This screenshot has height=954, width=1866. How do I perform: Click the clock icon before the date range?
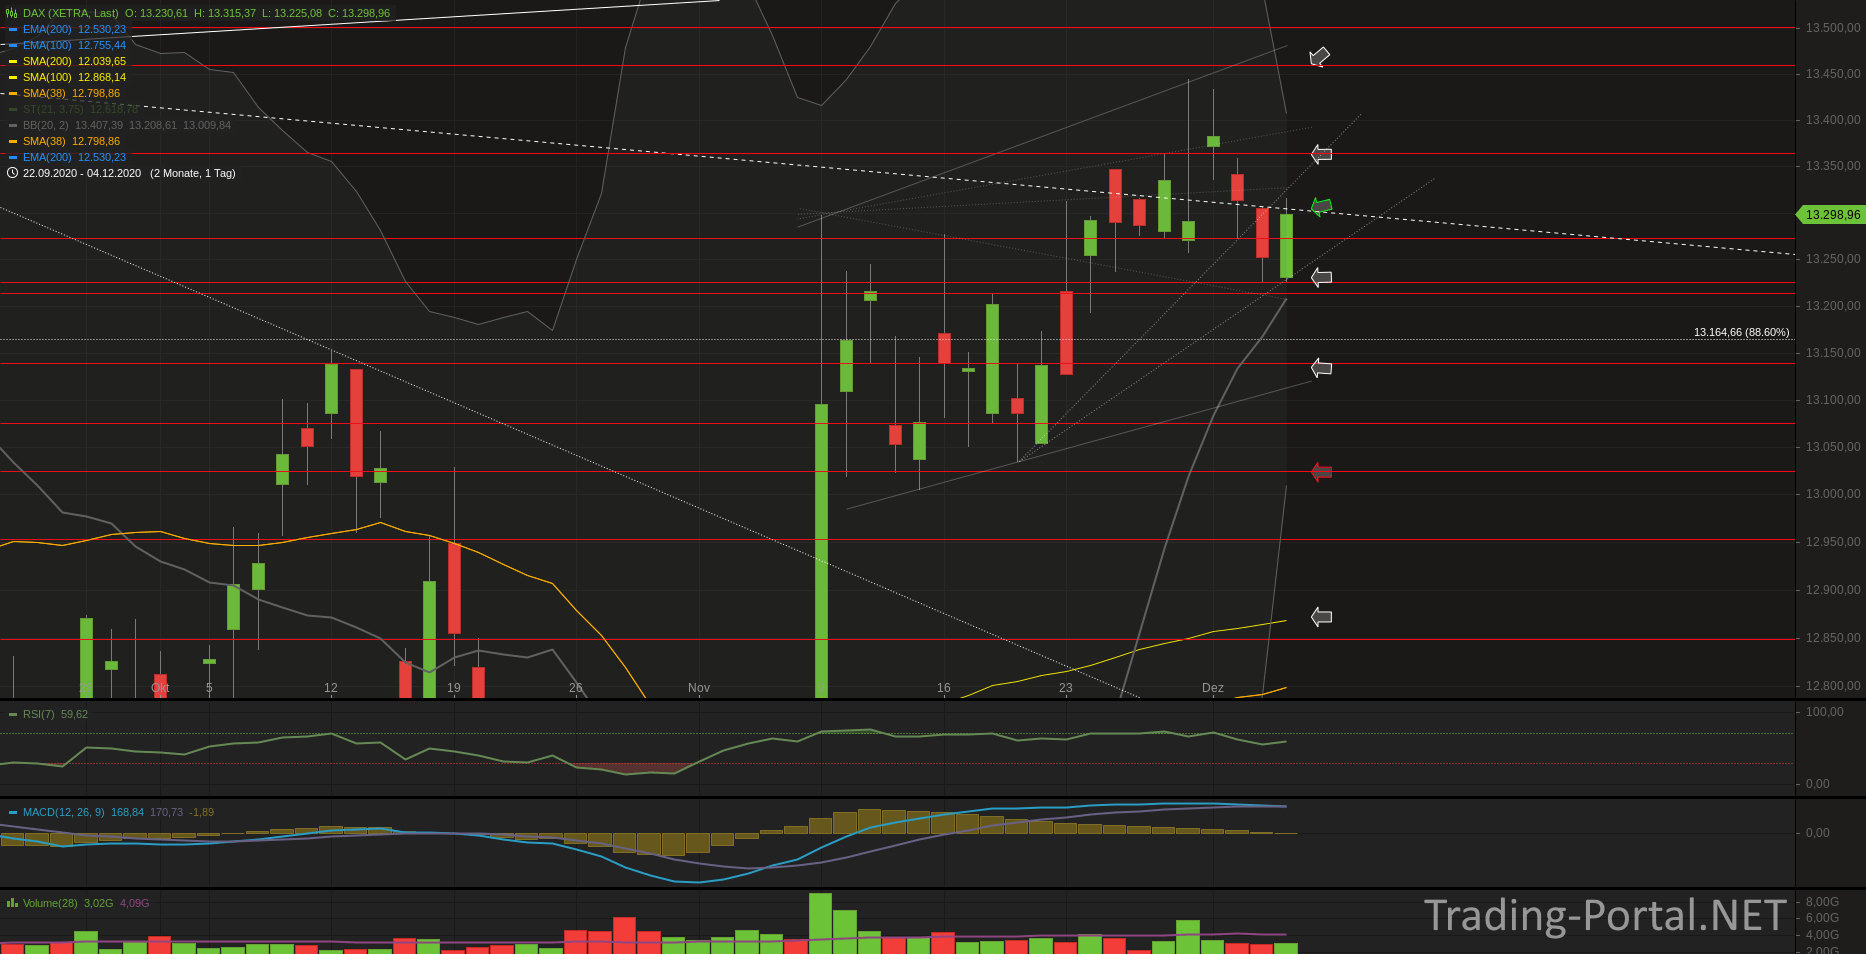coord(12,173)
